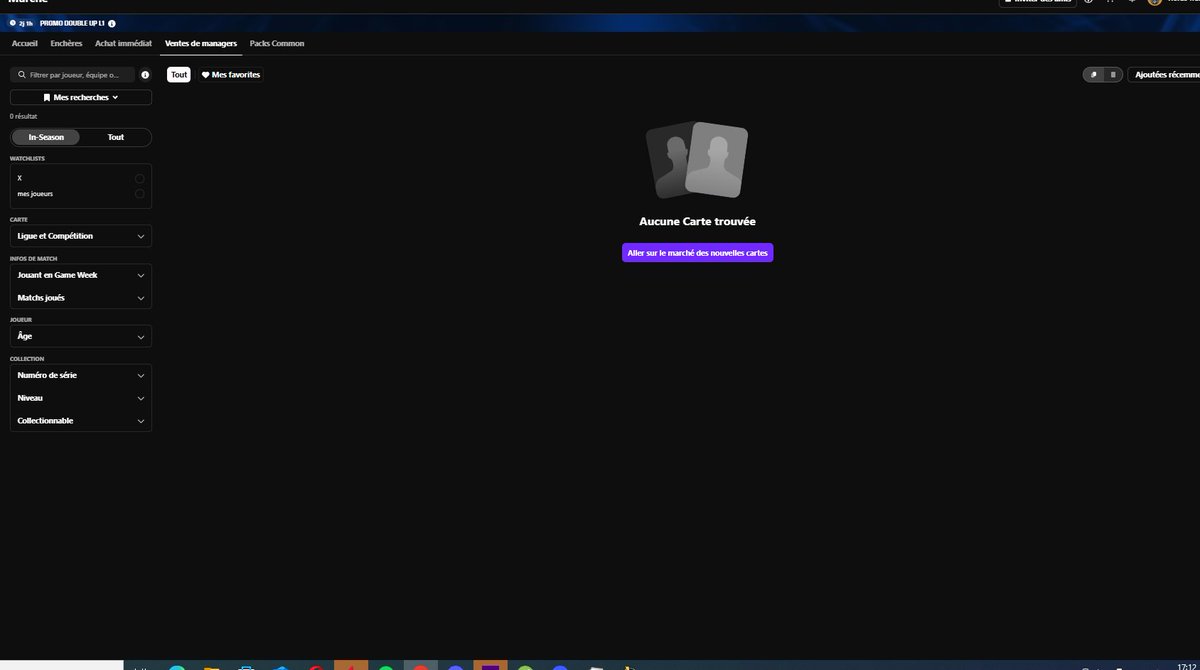Click the player or team filter search field

tap(72, 75)
